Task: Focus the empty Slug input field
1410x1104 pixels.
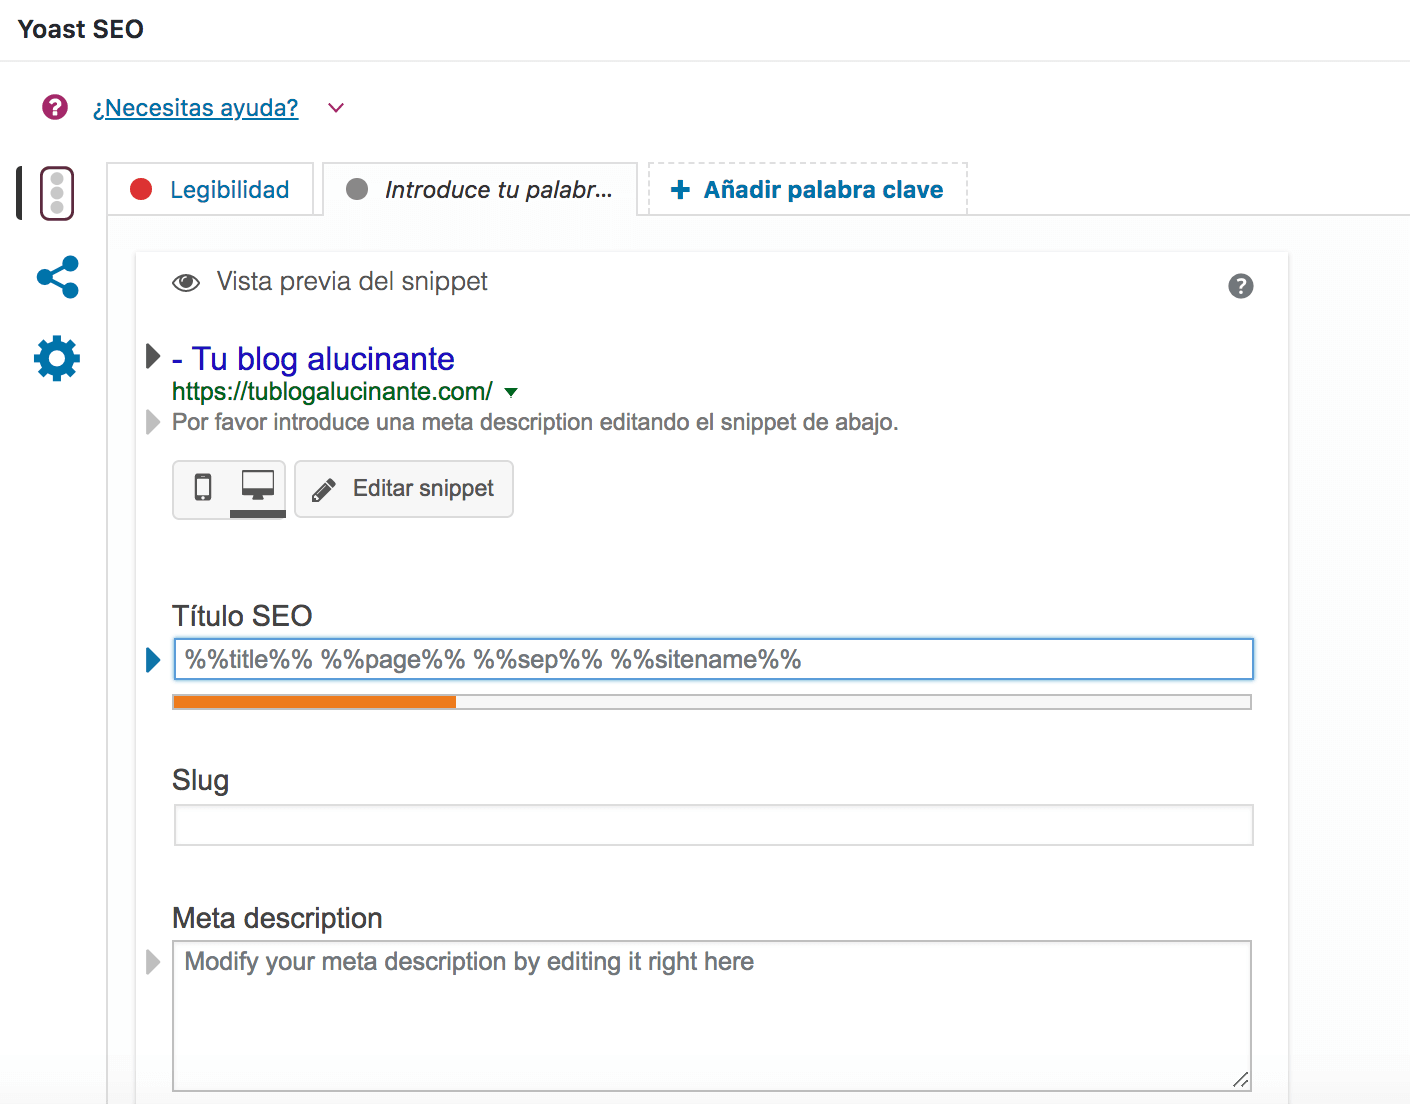Action: pyautogui.click(x=713, y=825)
